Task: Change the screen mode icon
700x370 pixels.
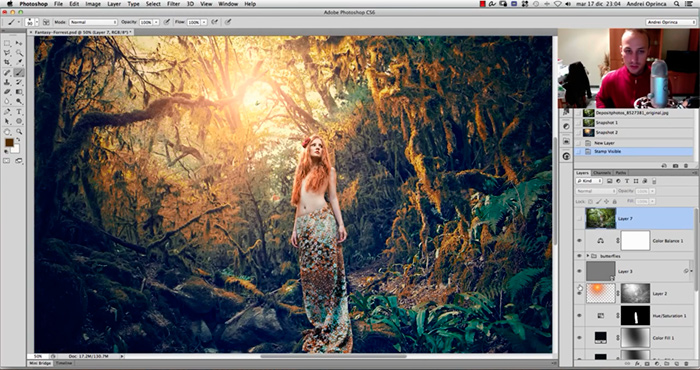Action: click(x=19, y=161)
